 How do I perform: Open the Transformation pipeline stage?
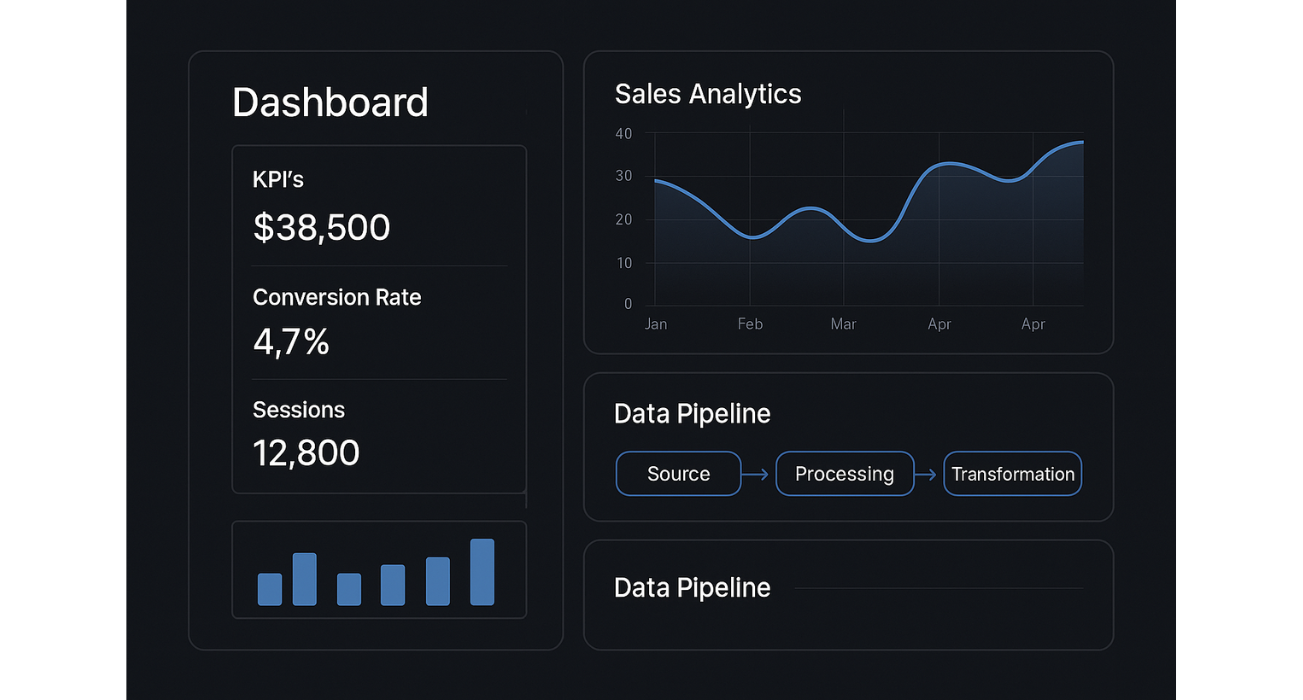(x=1012, y=473)
